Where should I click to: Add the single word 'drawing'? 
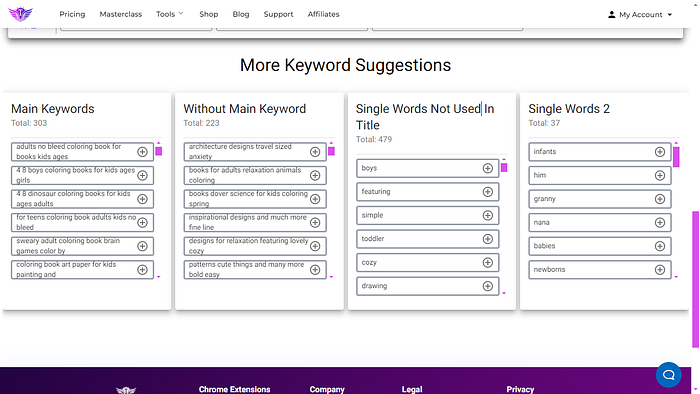point(488,286)
